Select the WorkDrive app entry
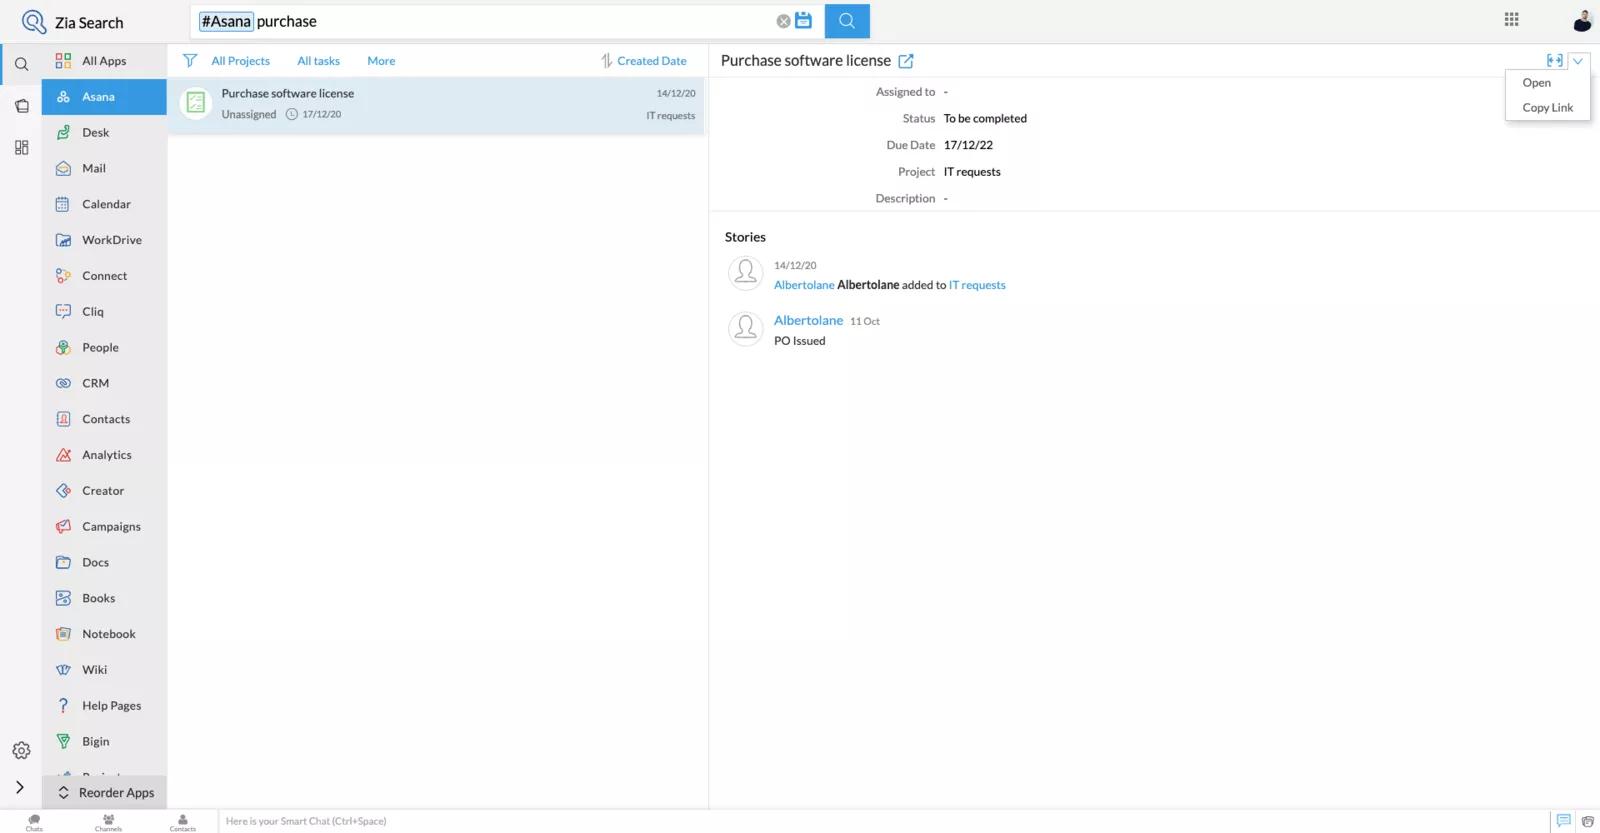 [104, 240]
